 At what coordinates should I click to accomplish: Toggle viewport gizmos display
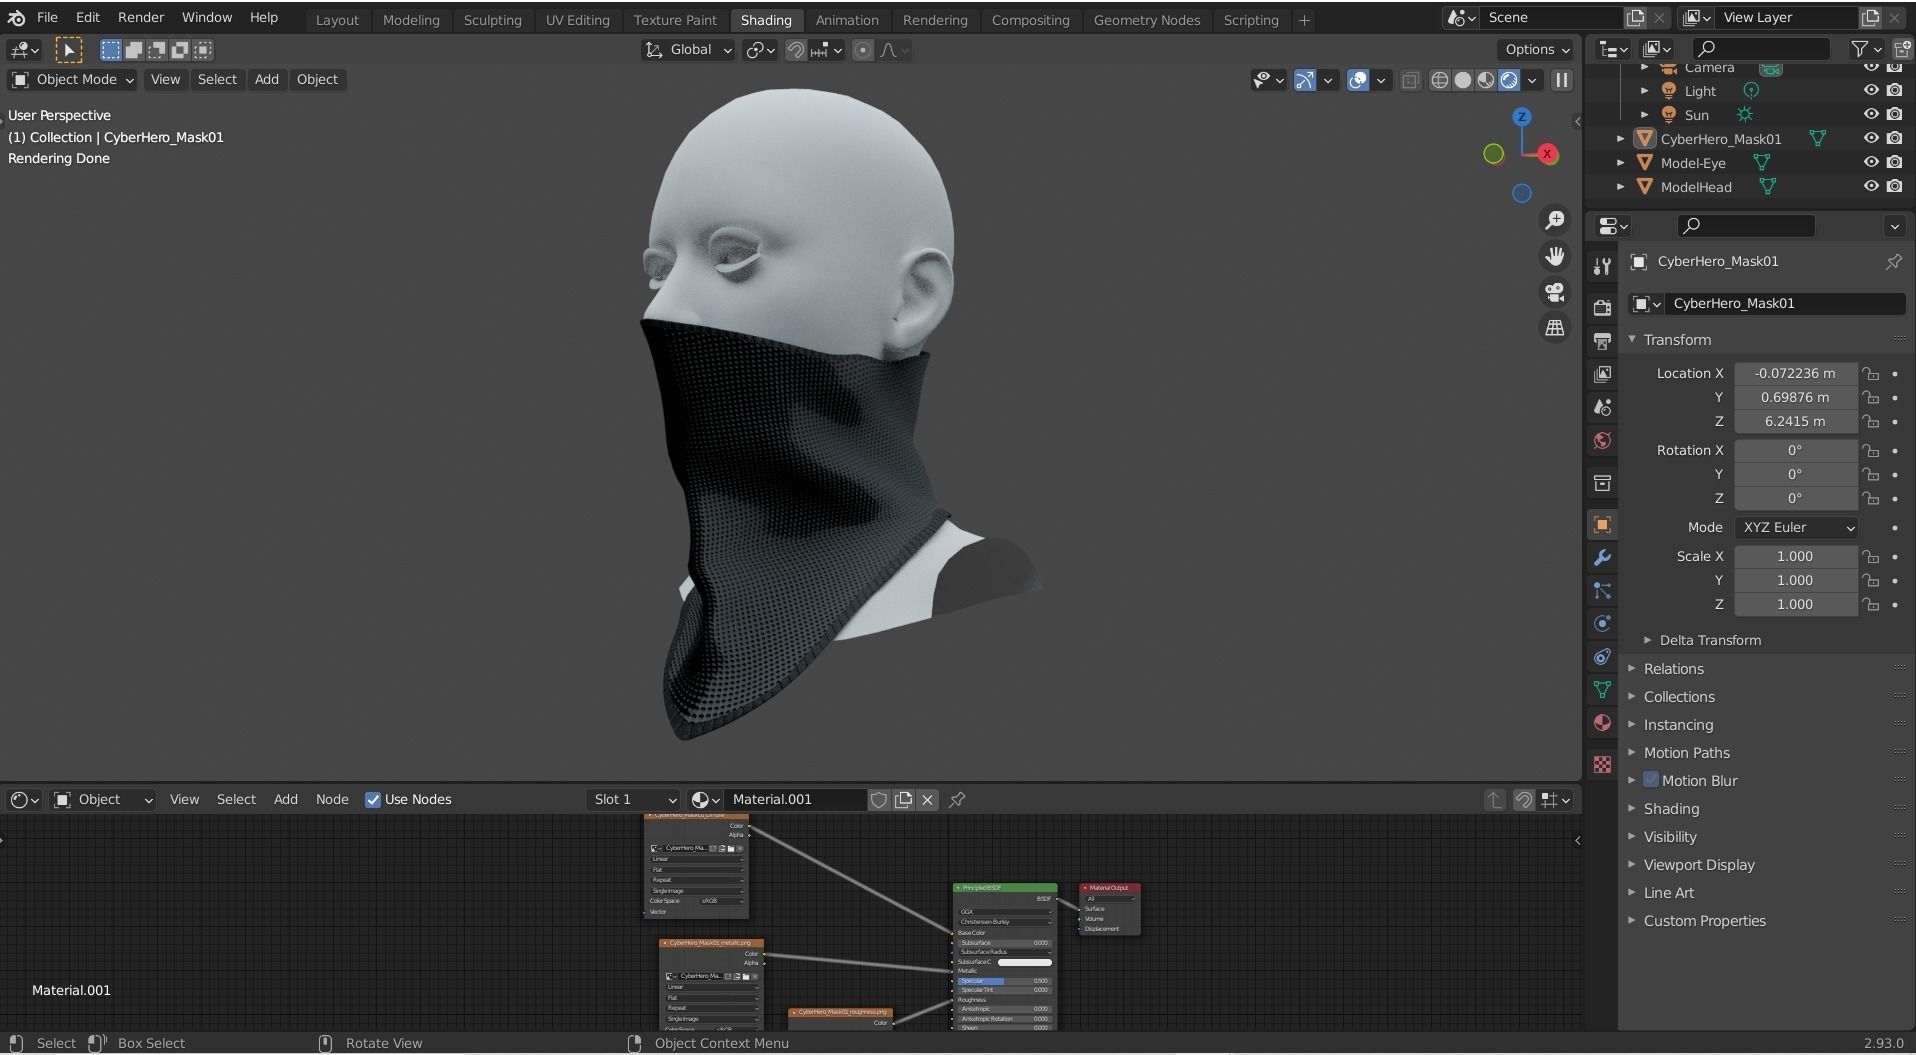[x=1304, y=80]
